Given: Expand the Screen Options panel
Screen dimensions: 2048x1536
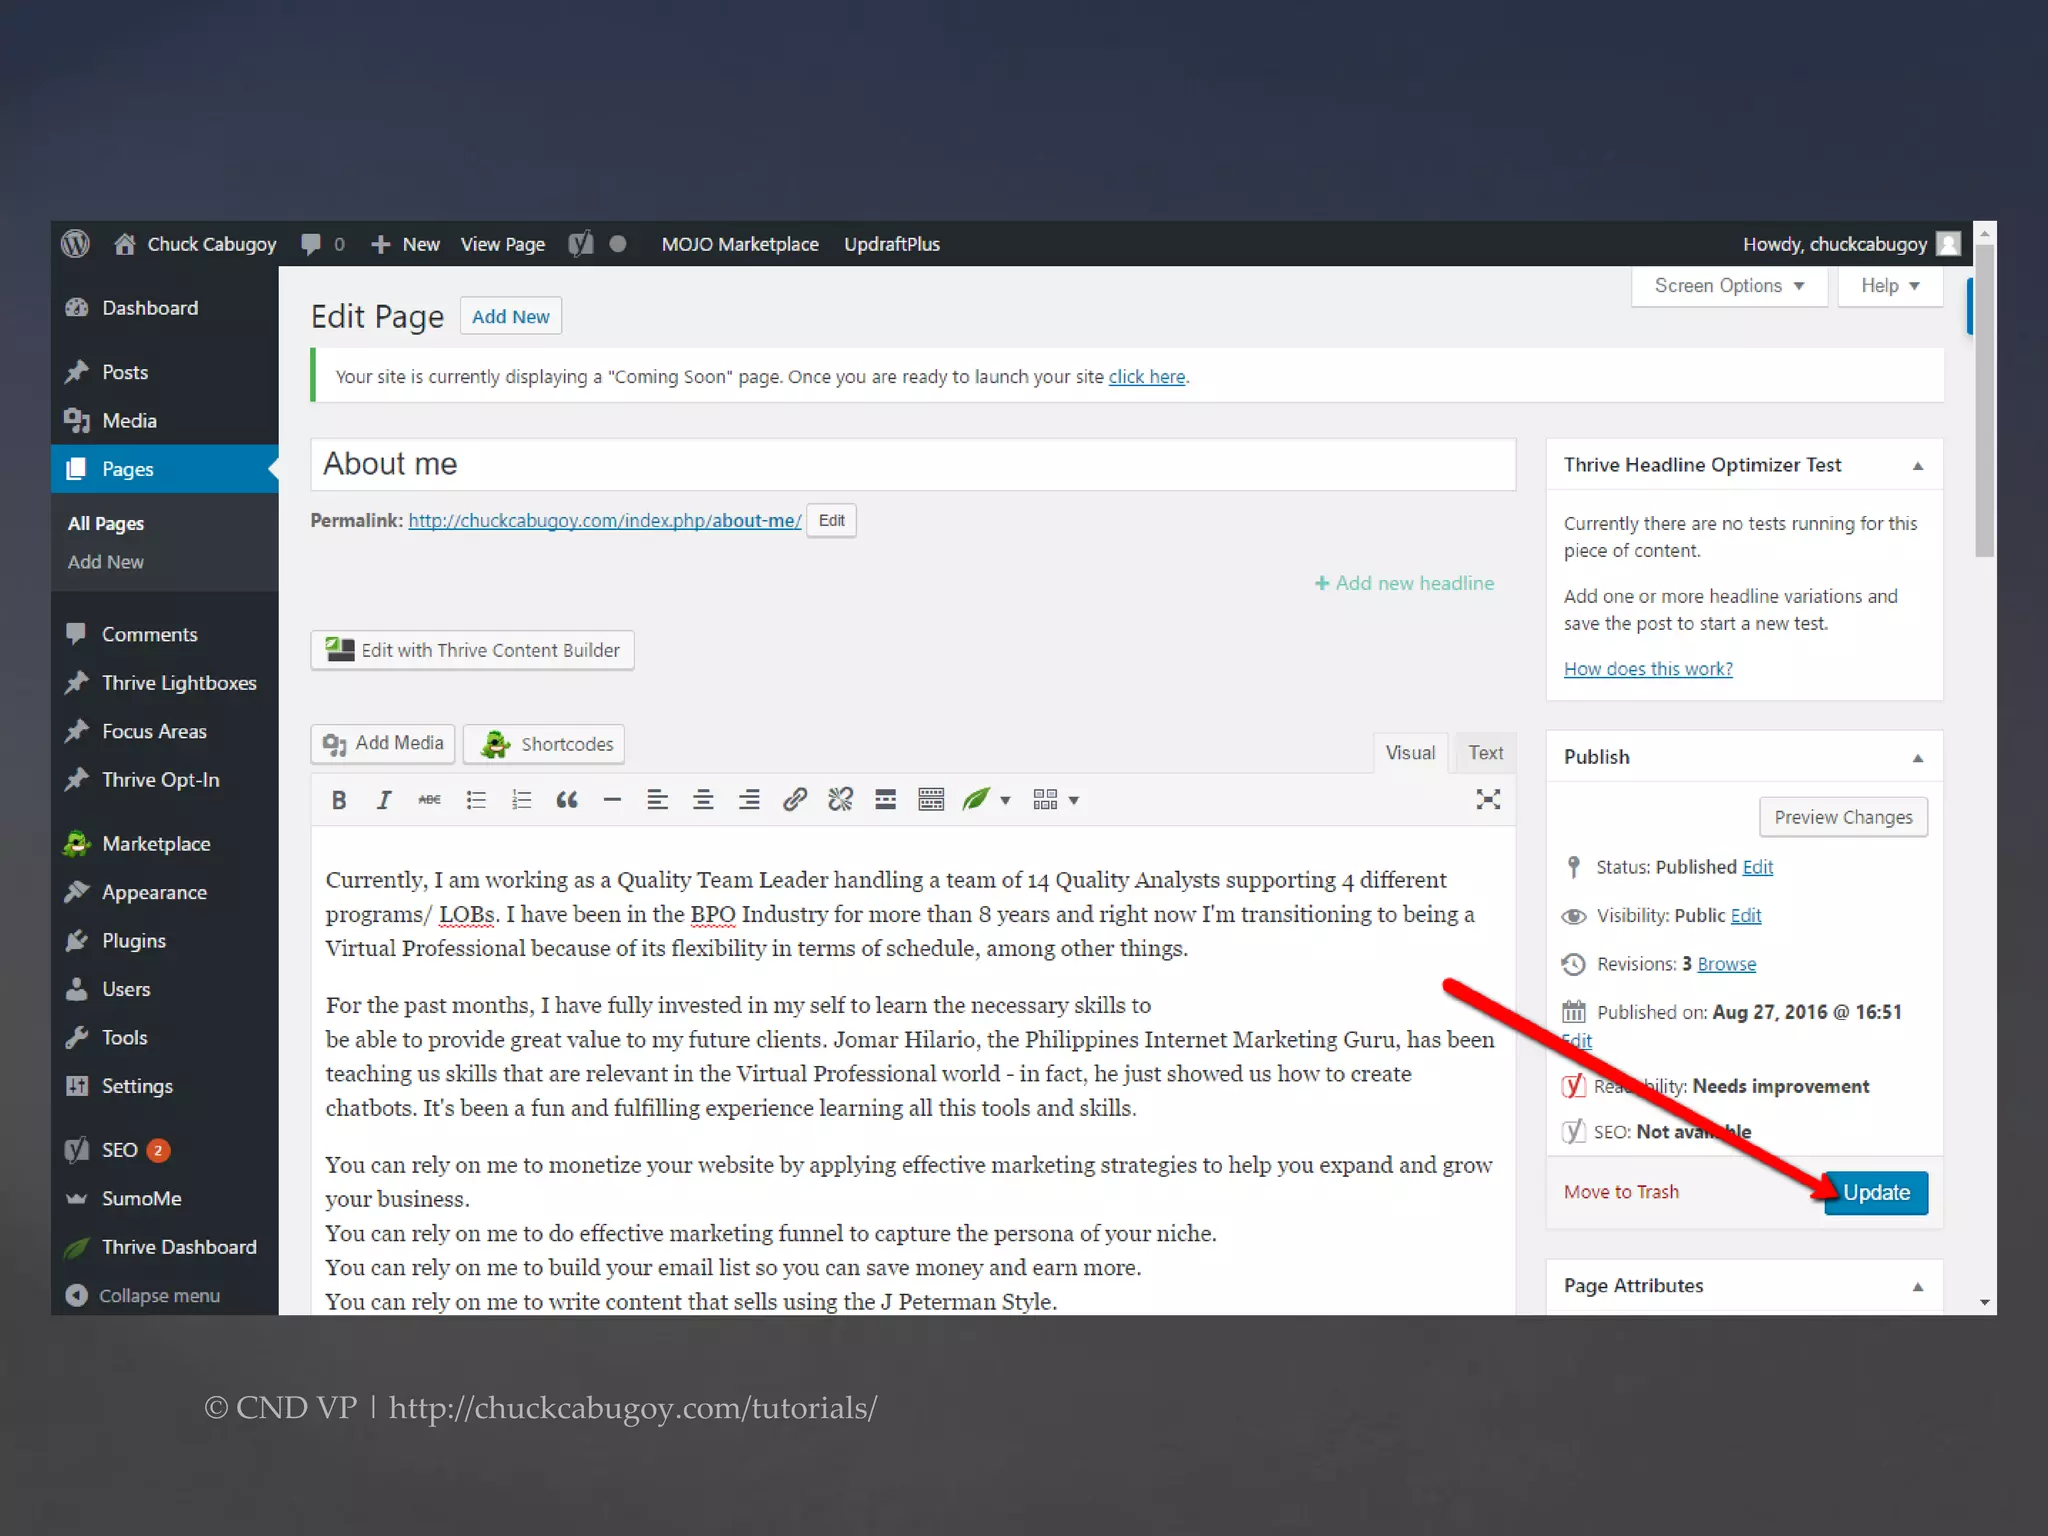Looking at the screenshot, I should tap(1729, 286).
